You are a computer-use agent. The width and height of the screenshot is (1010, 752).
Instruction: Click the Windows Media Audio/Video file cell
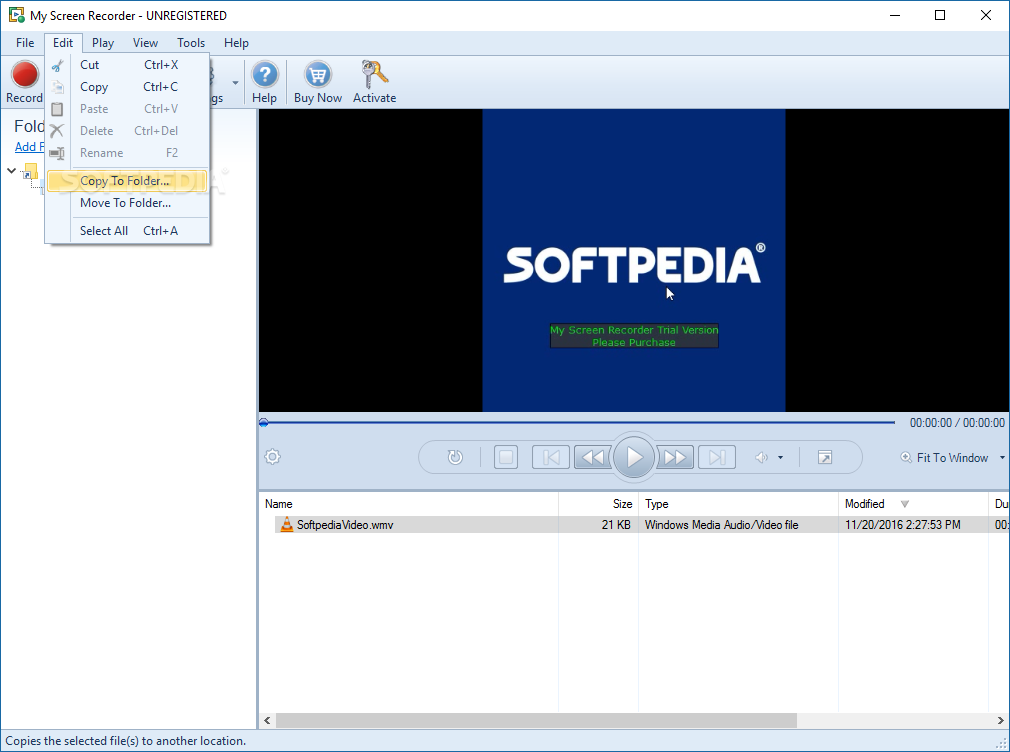coord(721,525)
